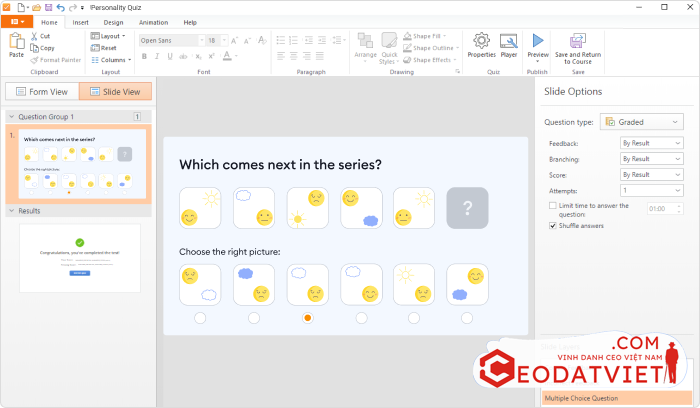Viewport: 700px width, 408px height.
Task: Open the Question type dropdown
Action: pyautogui.click(x=642, y=122)
